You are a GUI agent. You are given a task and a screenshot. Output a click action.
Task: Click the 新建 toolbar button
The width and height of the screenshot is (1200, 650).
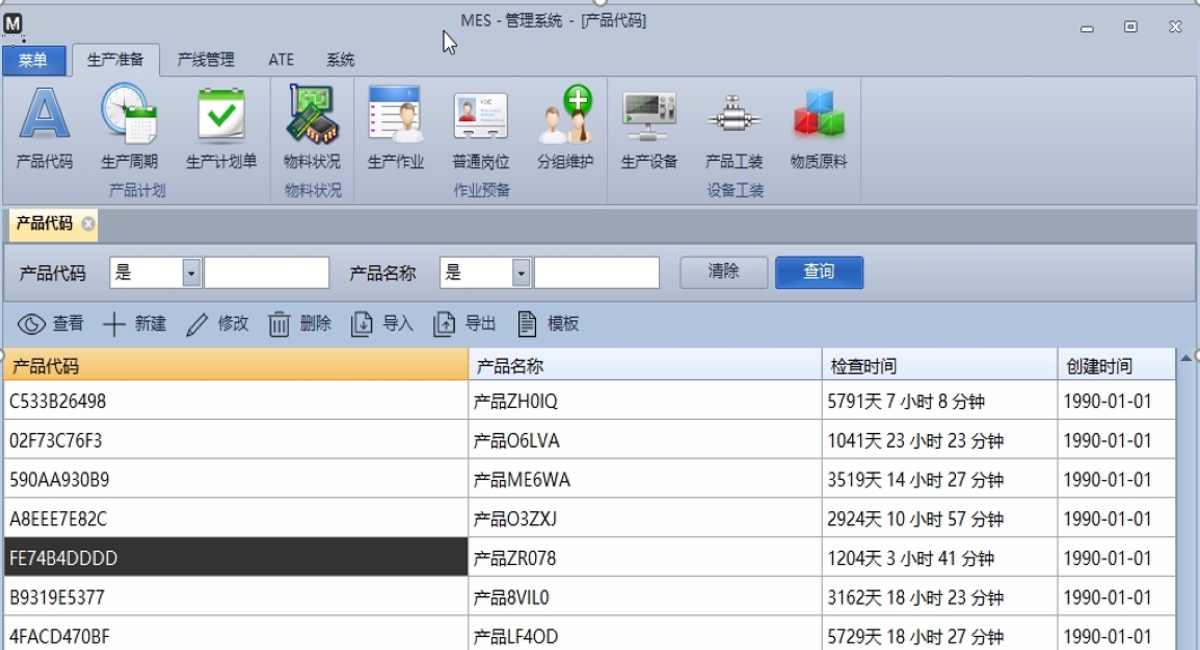pyautogui.click(x=135, y=324)
